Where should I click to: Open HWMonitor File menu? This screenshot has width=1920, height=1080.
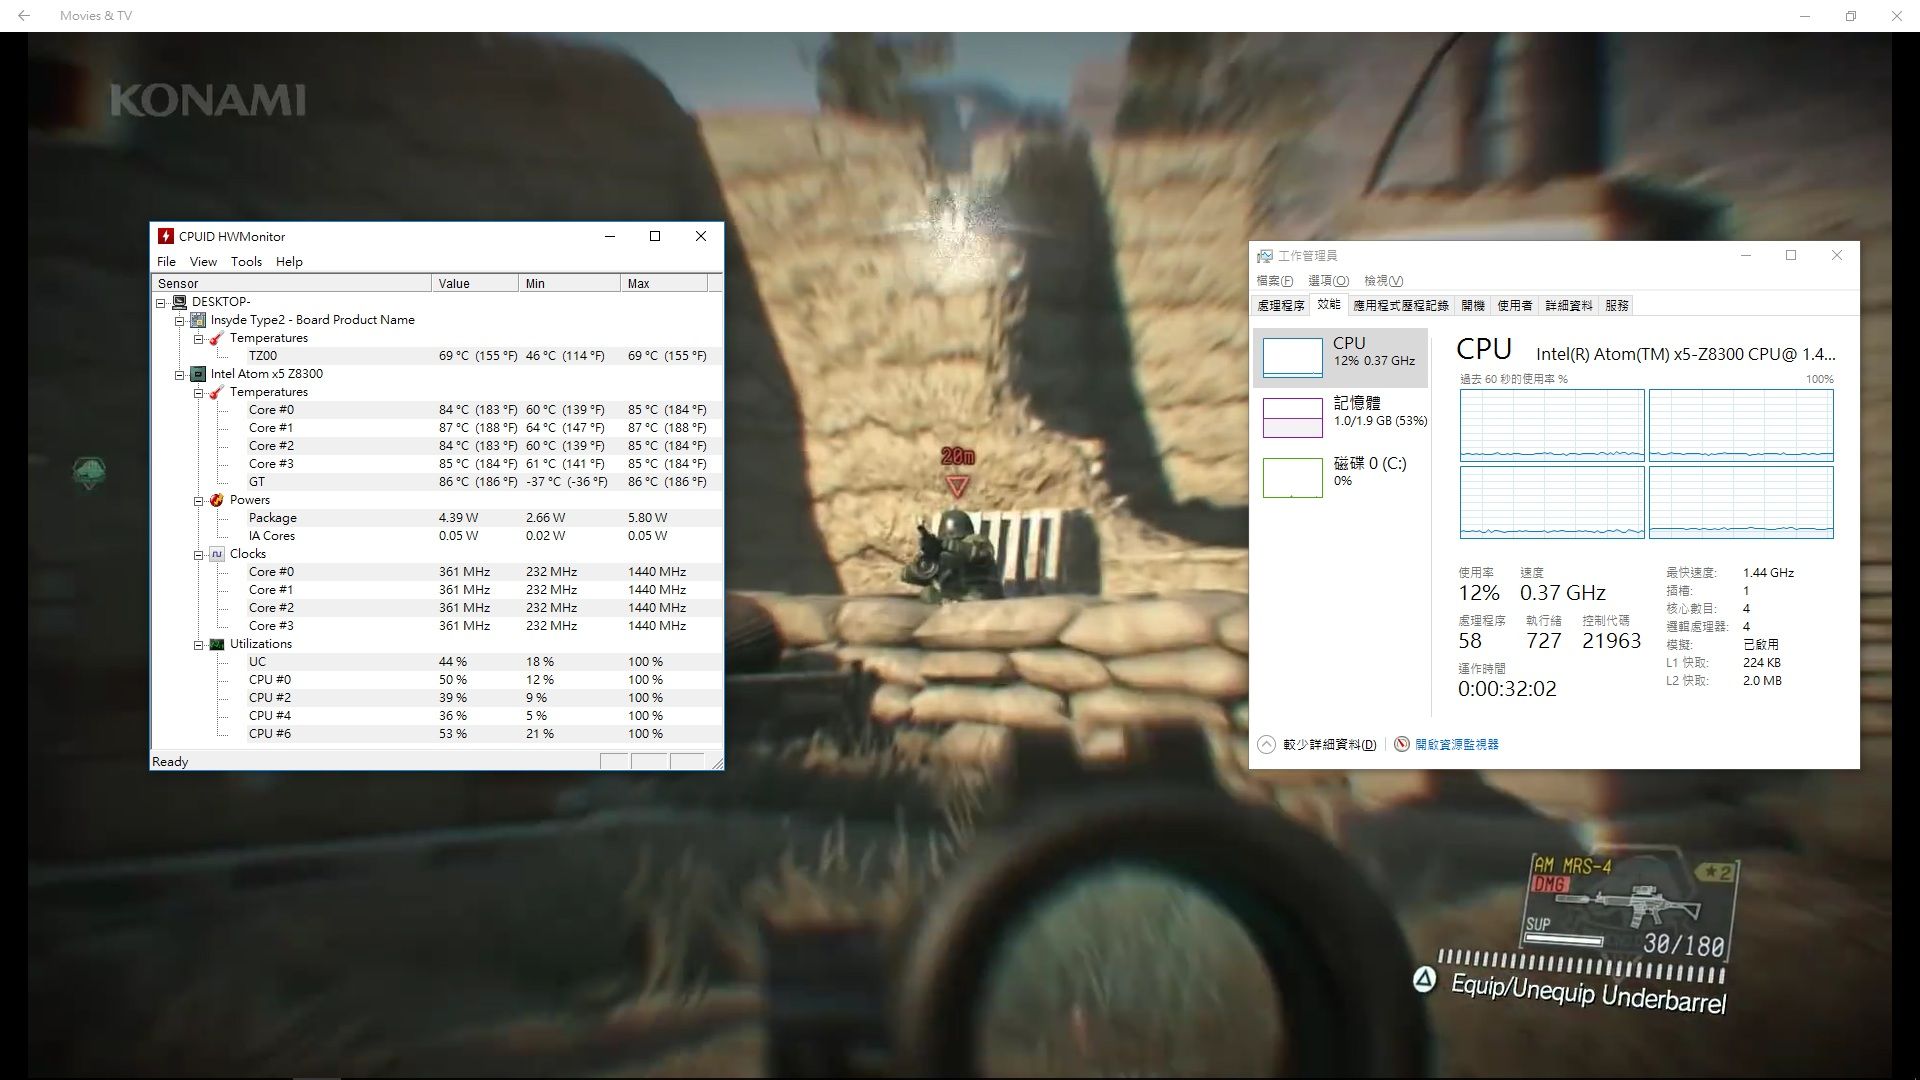[x=166, y=262]
